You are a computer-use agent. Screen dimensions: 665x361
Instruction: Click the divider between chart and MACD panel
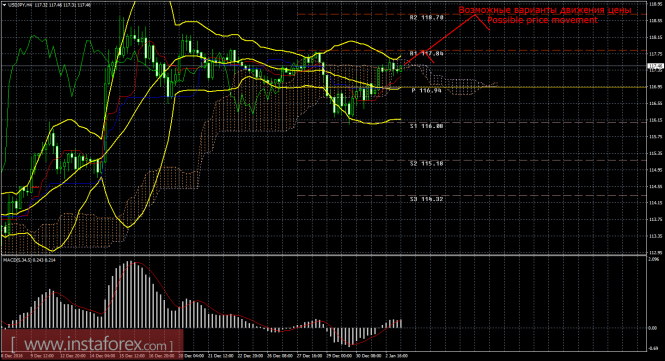pos(324,255)
